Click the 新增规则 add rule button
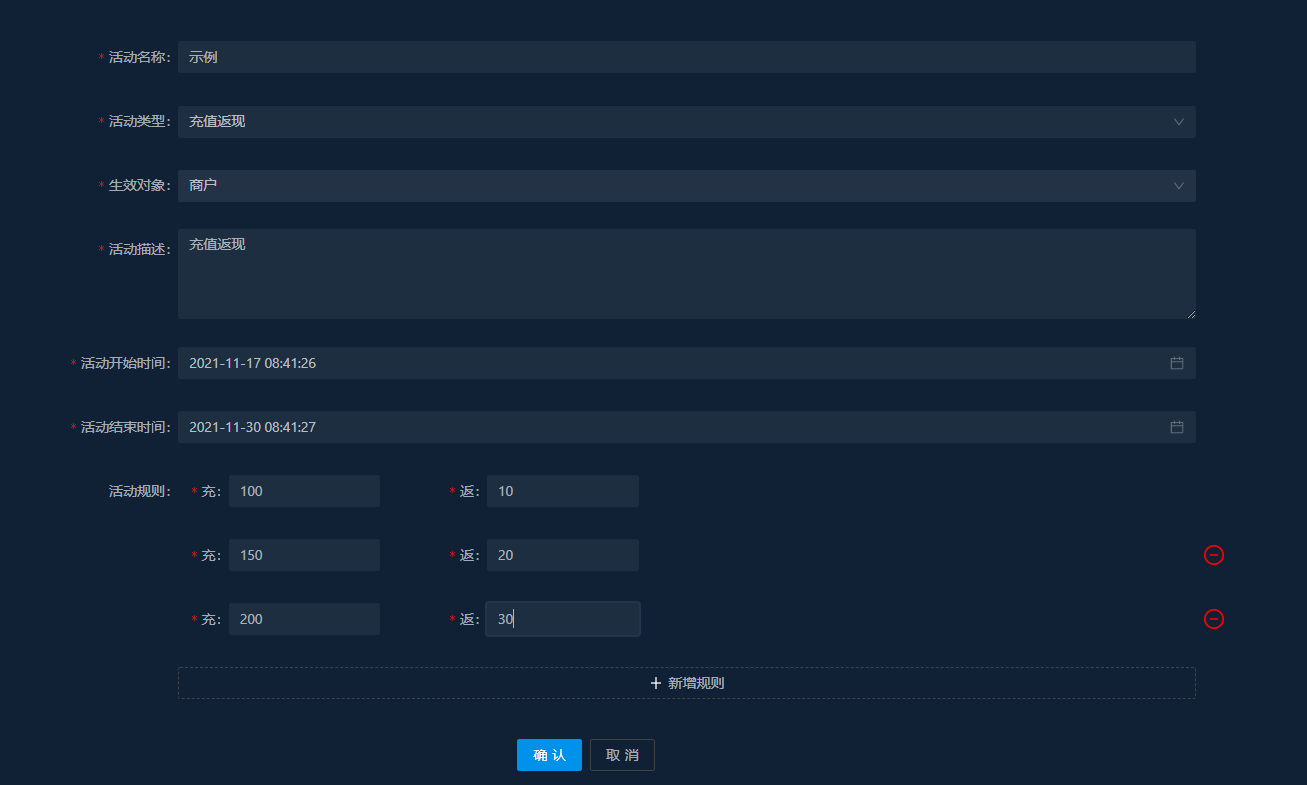Screen dimensions: 1307x785 (686, 683)
